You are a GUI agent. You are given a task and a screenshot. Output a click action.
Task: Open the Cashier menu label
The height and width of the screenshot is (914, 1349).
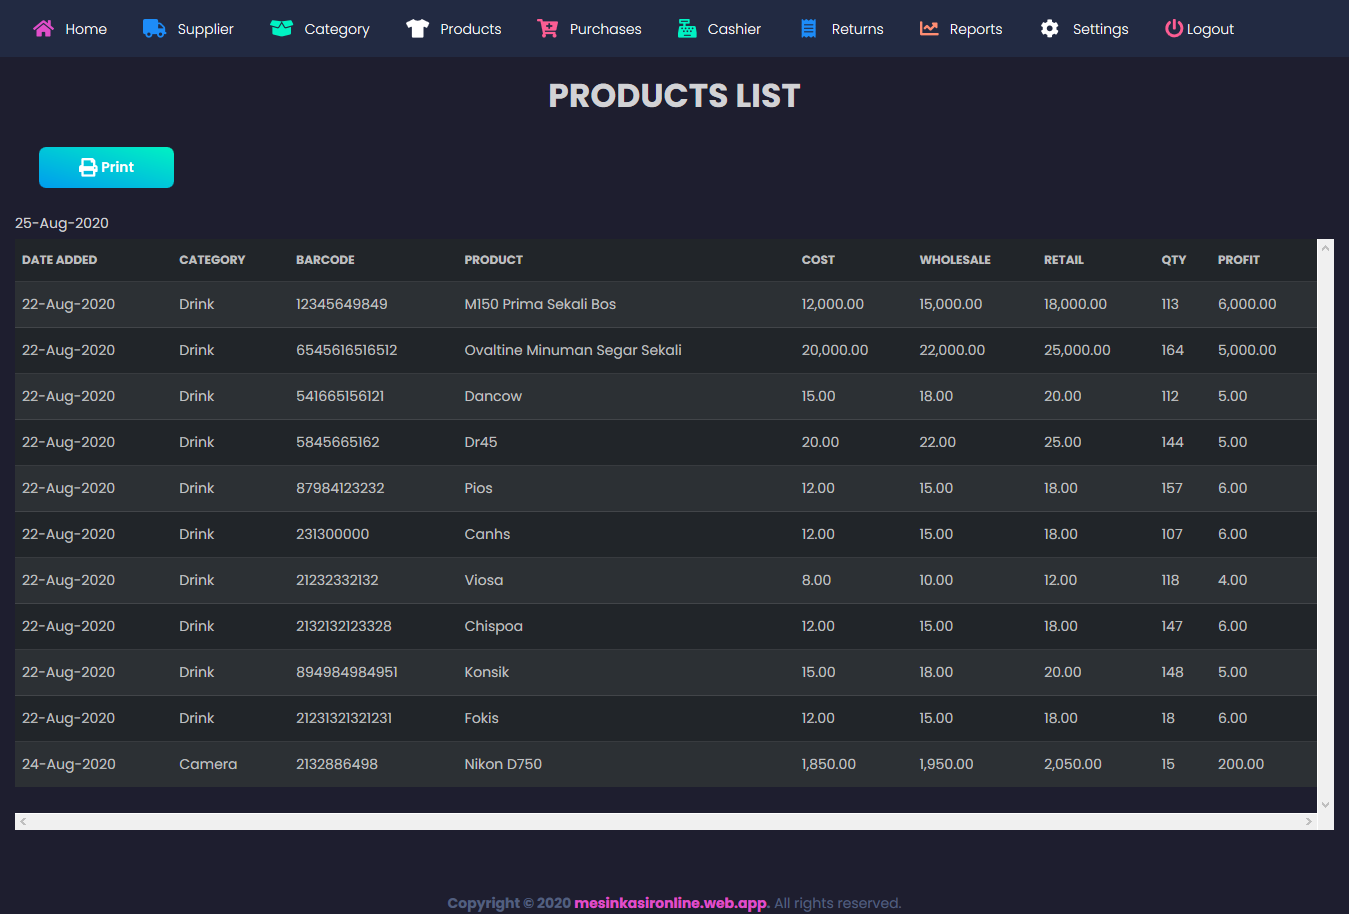click(734, 29)
